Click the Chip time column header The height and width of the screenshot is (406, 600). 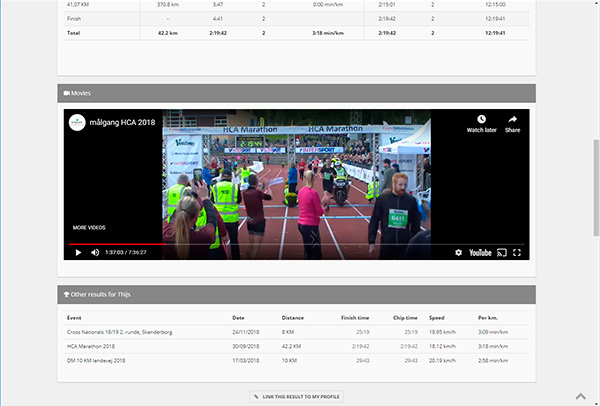click(405, 318)
